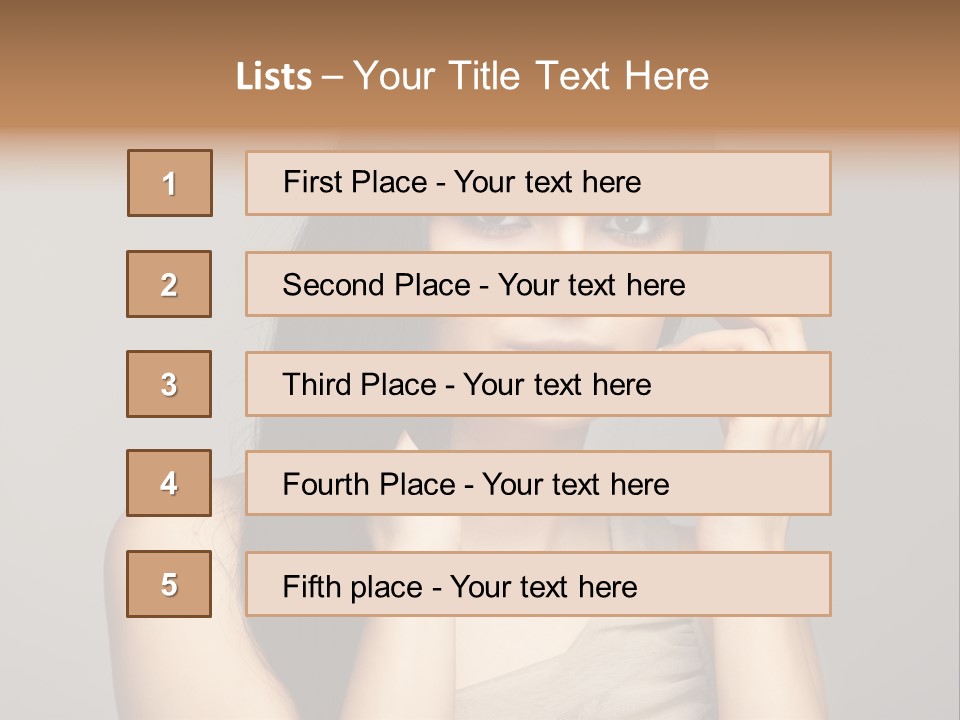The height and width of the screenshot is (720, 960).
Task: Click 'Your text here' in Fourth Place row
Action: (575, 485)
